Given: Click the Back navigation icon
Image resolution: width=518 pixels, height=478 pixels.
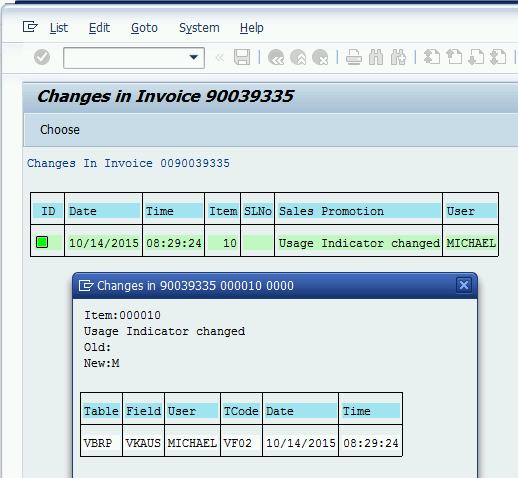Looking at the screenshot, I should tap(276, 57).
